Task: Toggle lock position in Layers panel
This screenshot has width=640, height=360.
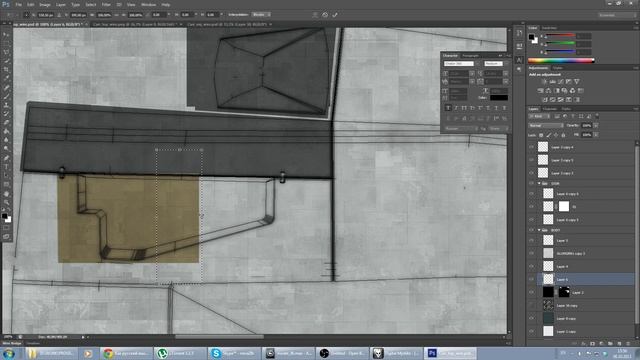Action: (x=556, y=135)
